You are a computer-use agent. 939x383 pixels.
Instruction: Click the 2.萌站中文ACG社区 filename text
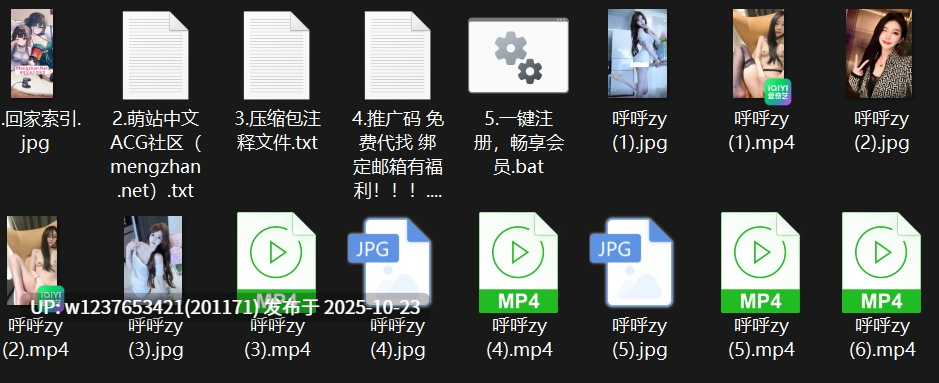click(x=156, y=154)
